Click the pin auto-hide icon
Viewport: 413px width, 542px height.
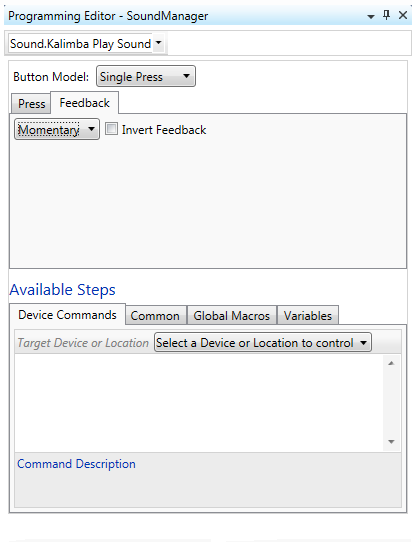click(386, 15)
